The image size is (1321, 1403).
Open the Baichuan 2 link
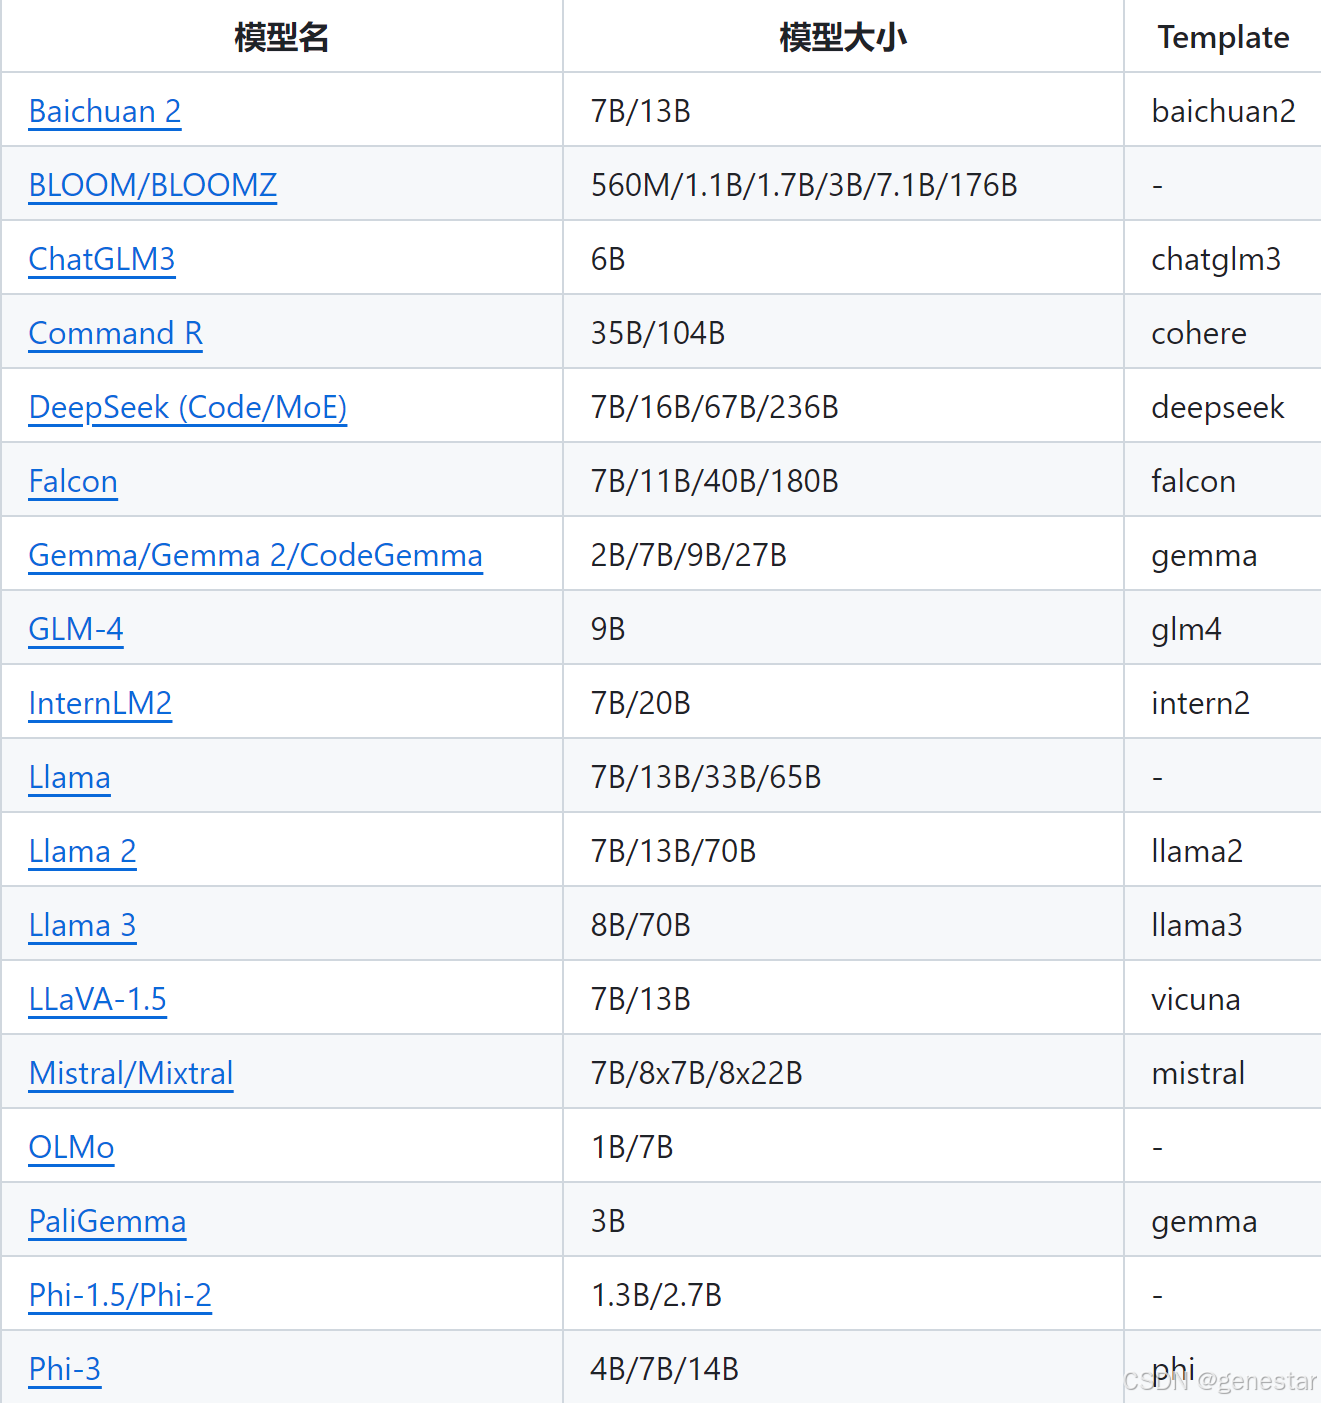104,111
